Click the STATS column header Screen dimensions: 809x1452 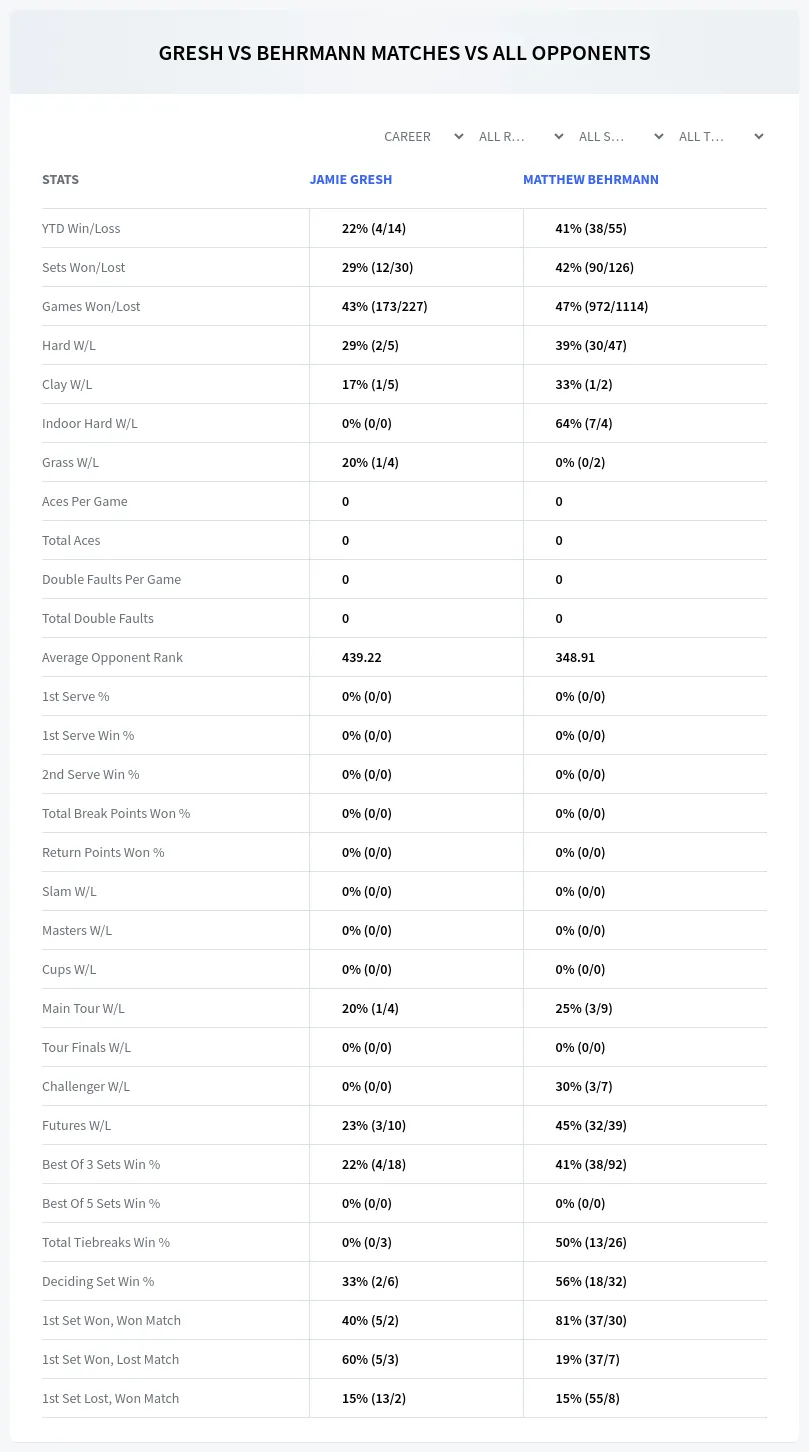[60, 180]
